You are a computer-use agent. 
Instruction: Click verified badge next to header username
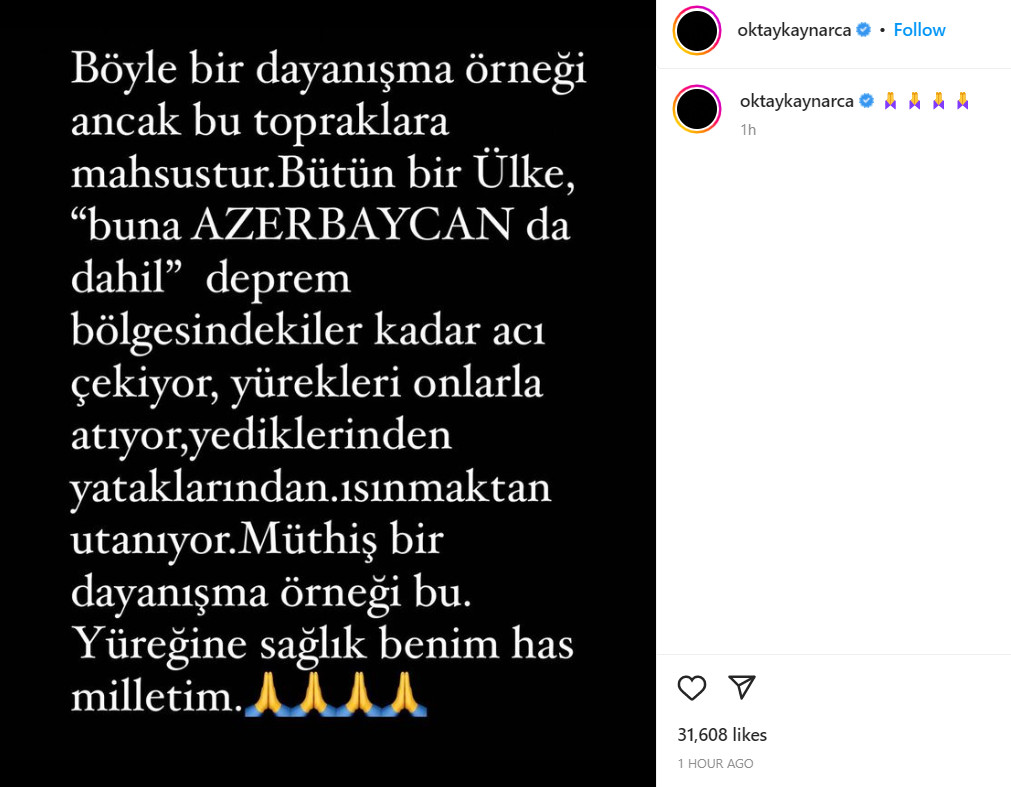point(863,30)
